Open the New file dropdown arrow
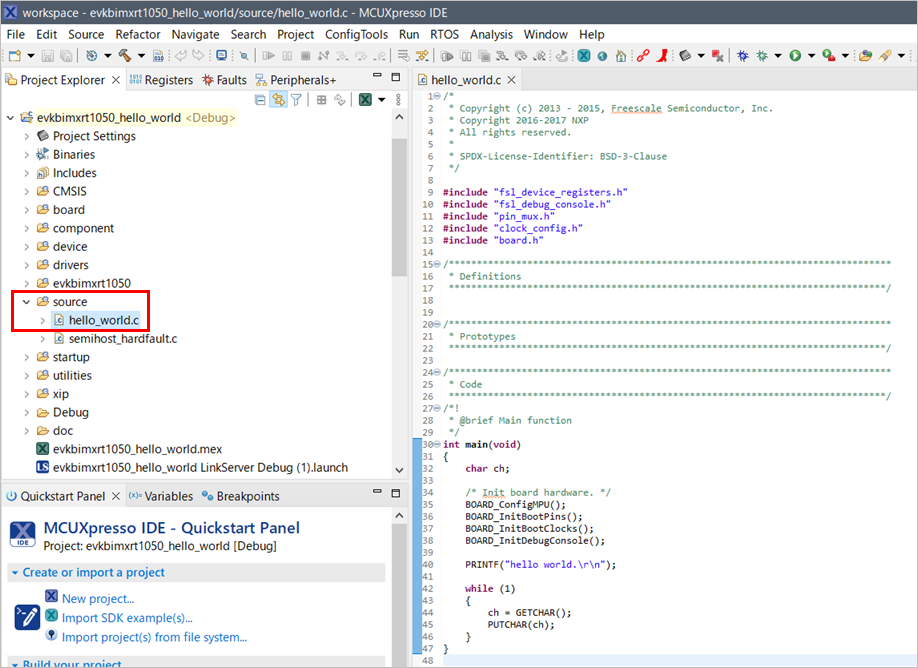 [x=31, y=56]
